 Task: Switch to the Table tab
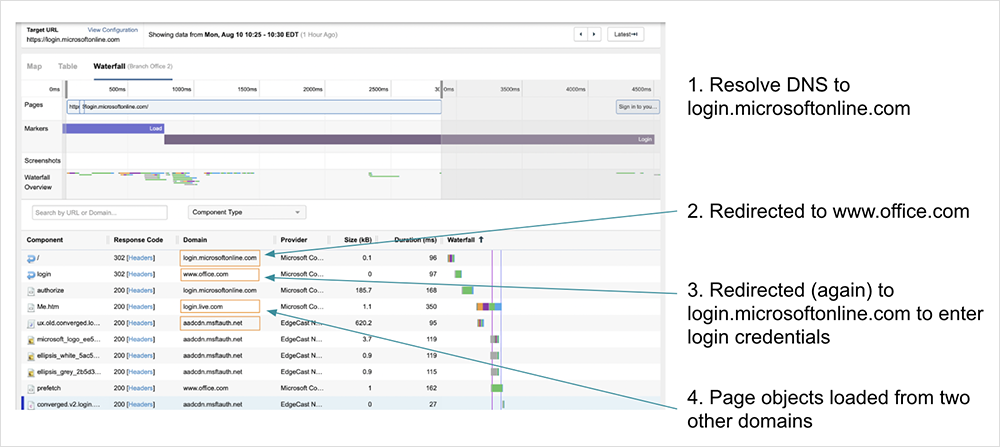pos(67,67)
